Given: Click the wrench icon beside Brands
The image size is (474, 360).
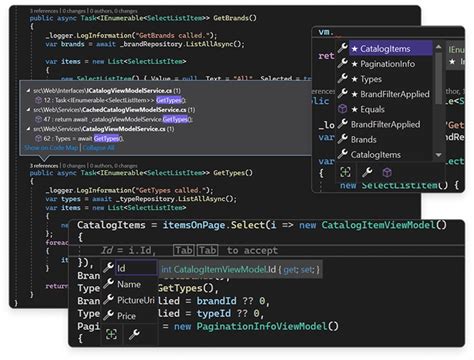Looking at the screenshot, I should click(x=342, y=139).
